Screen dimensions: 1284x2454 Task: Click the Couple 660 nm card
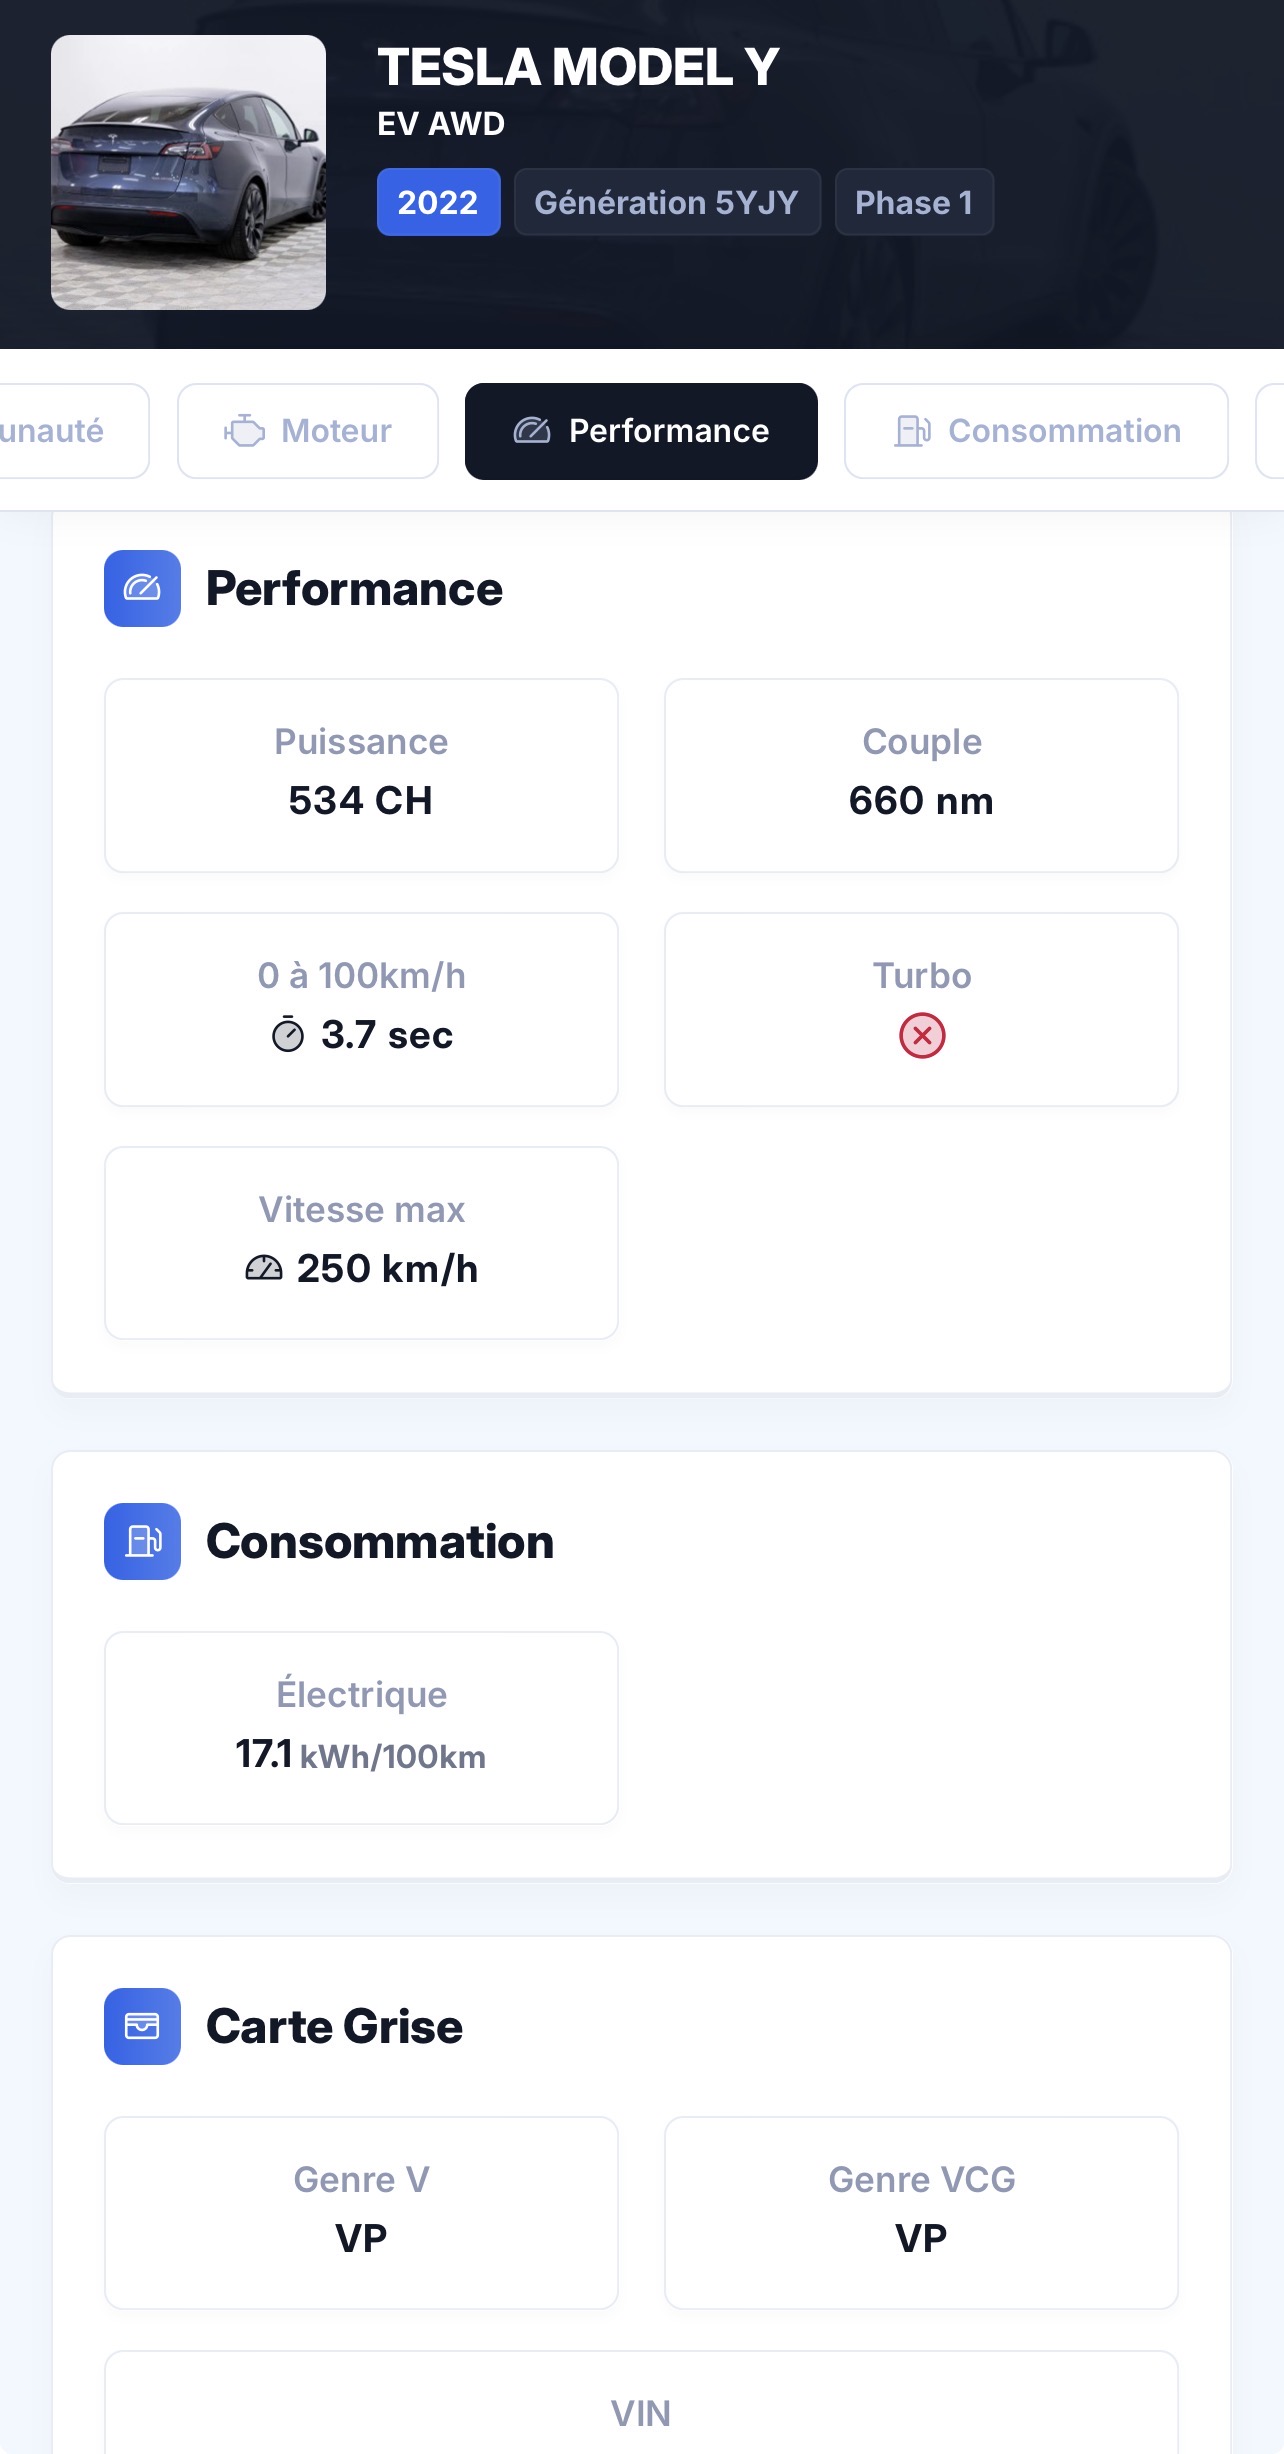point(921,775)
